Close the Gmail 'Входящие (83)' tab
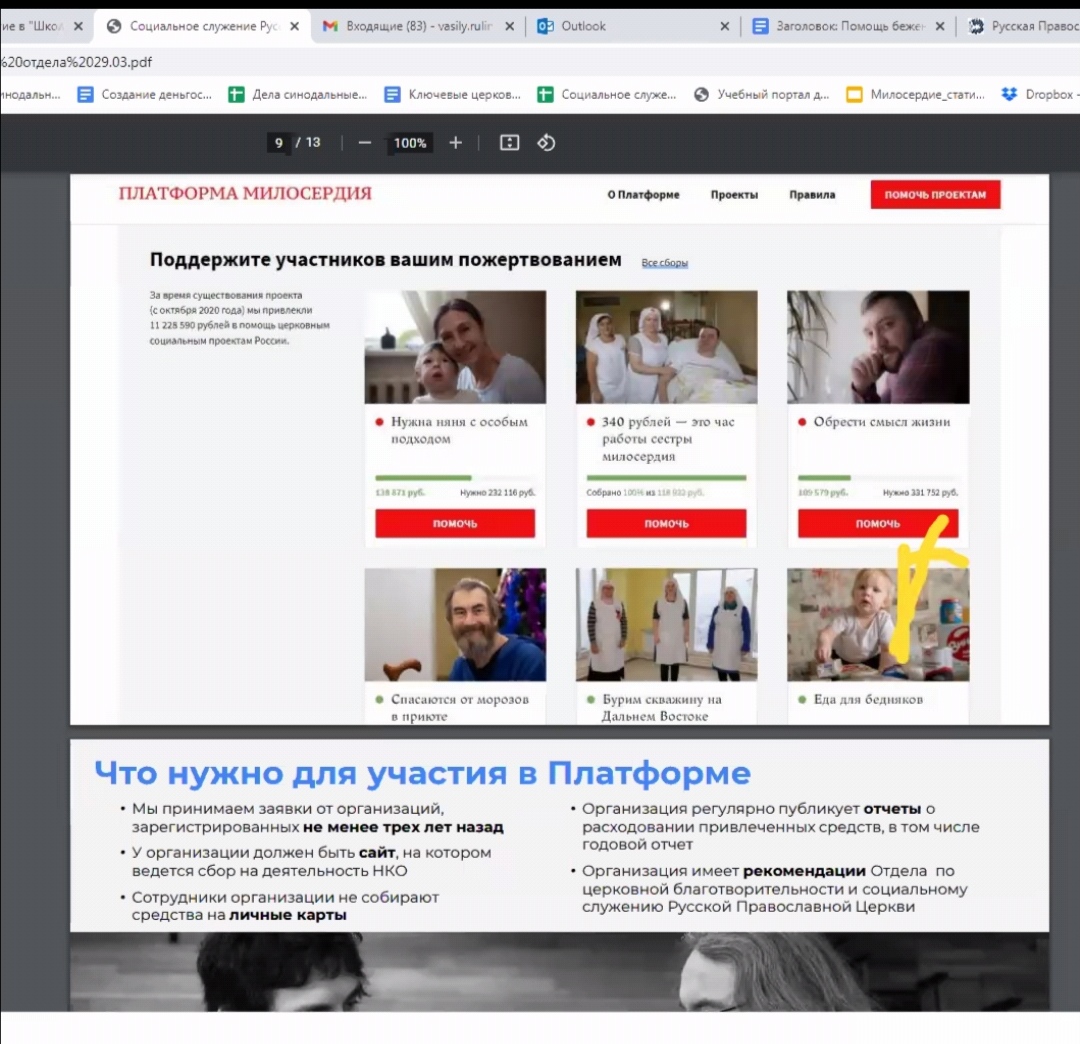Image resolution: width=1080 pixels, height=1044 pixels. tap(511, 26)
